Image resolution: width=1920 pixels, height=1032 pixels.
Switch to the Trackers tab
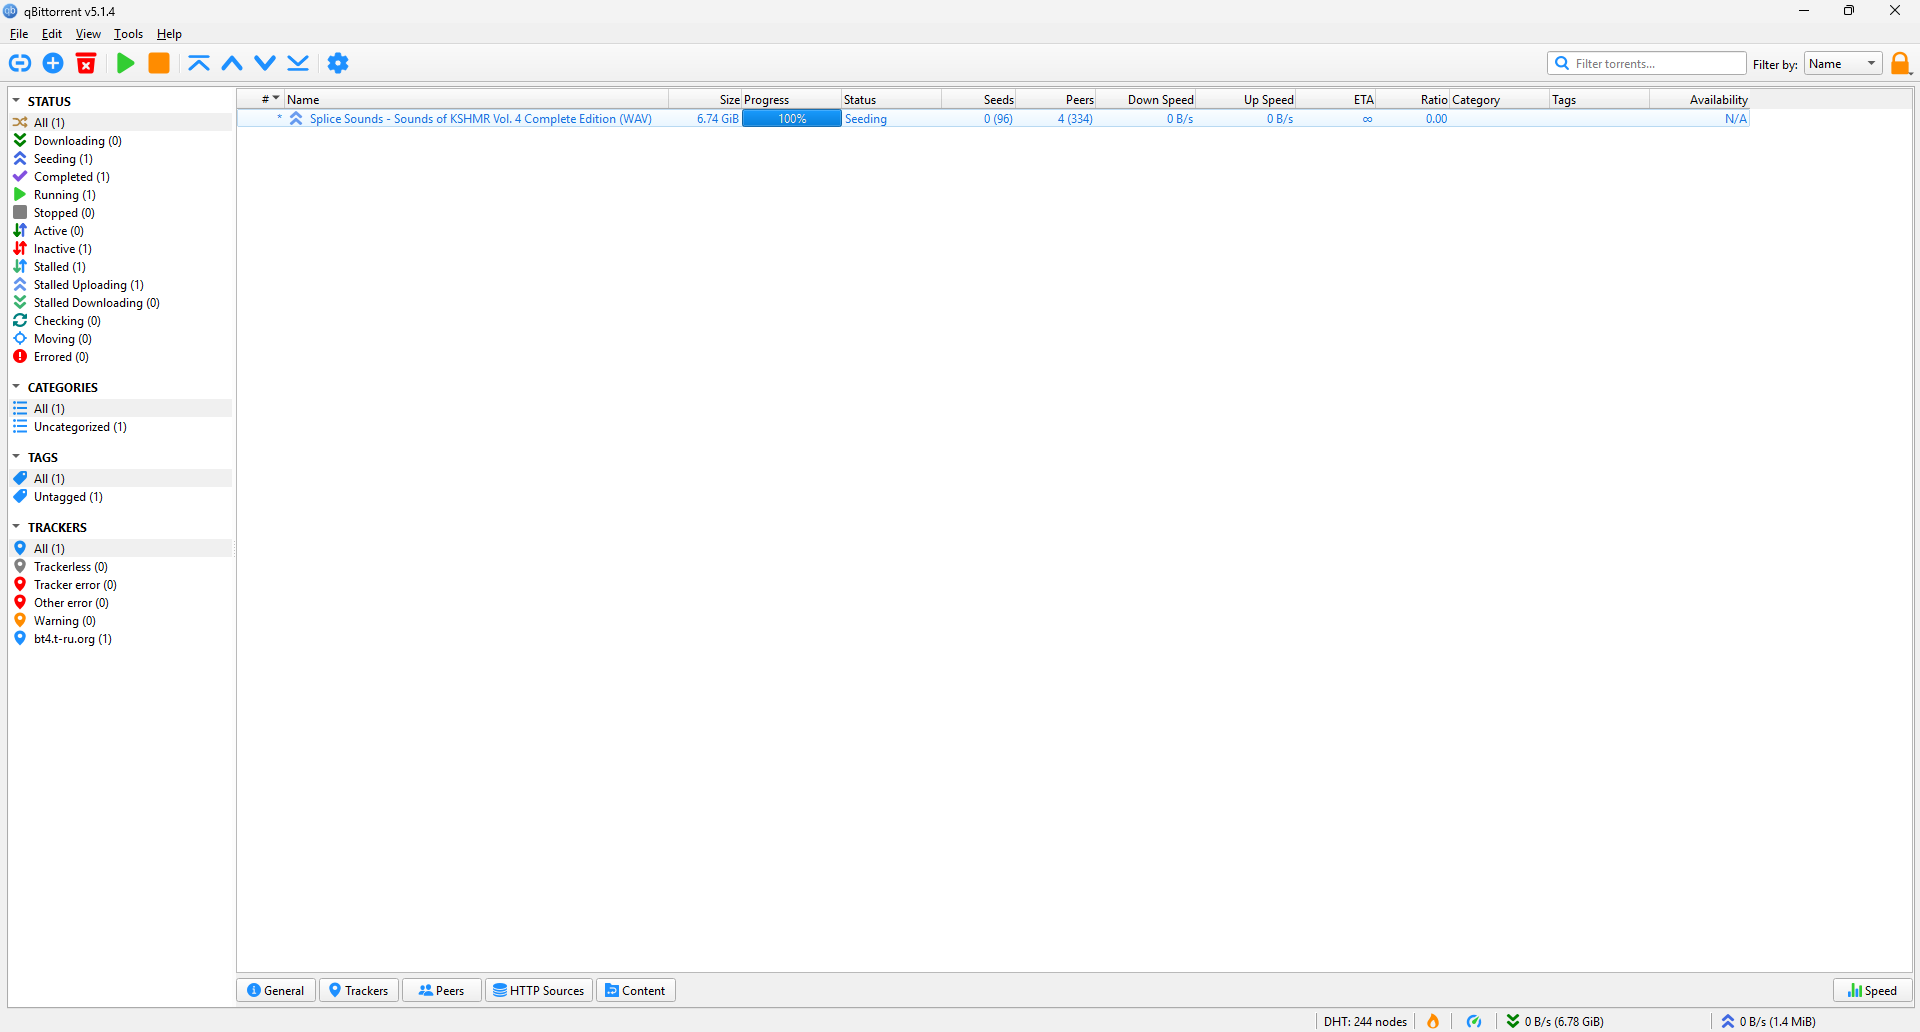click(x=359, y=990)
